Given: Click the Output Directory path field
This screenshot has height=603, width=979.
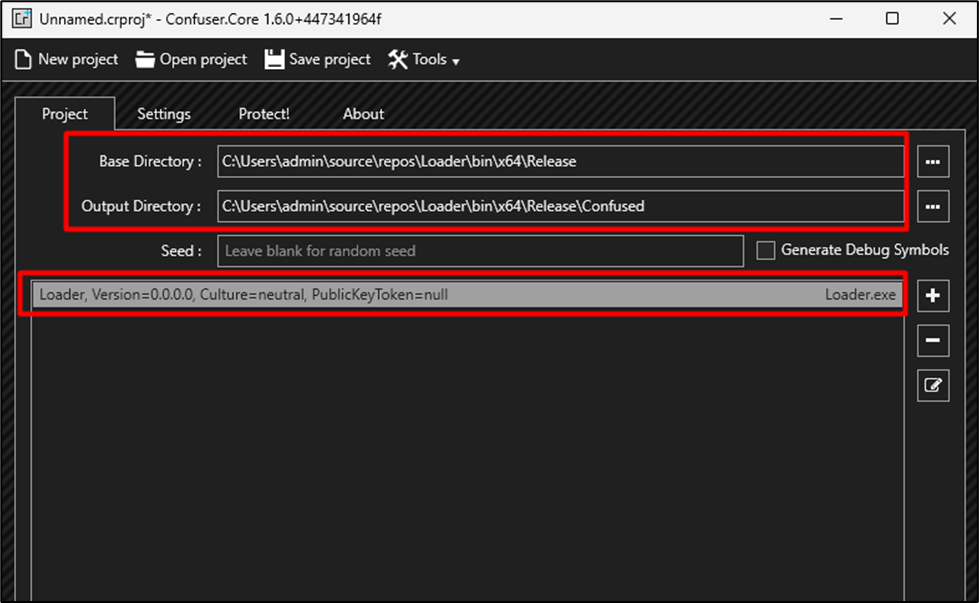Looking at the screenshot, I should (560, 206).
